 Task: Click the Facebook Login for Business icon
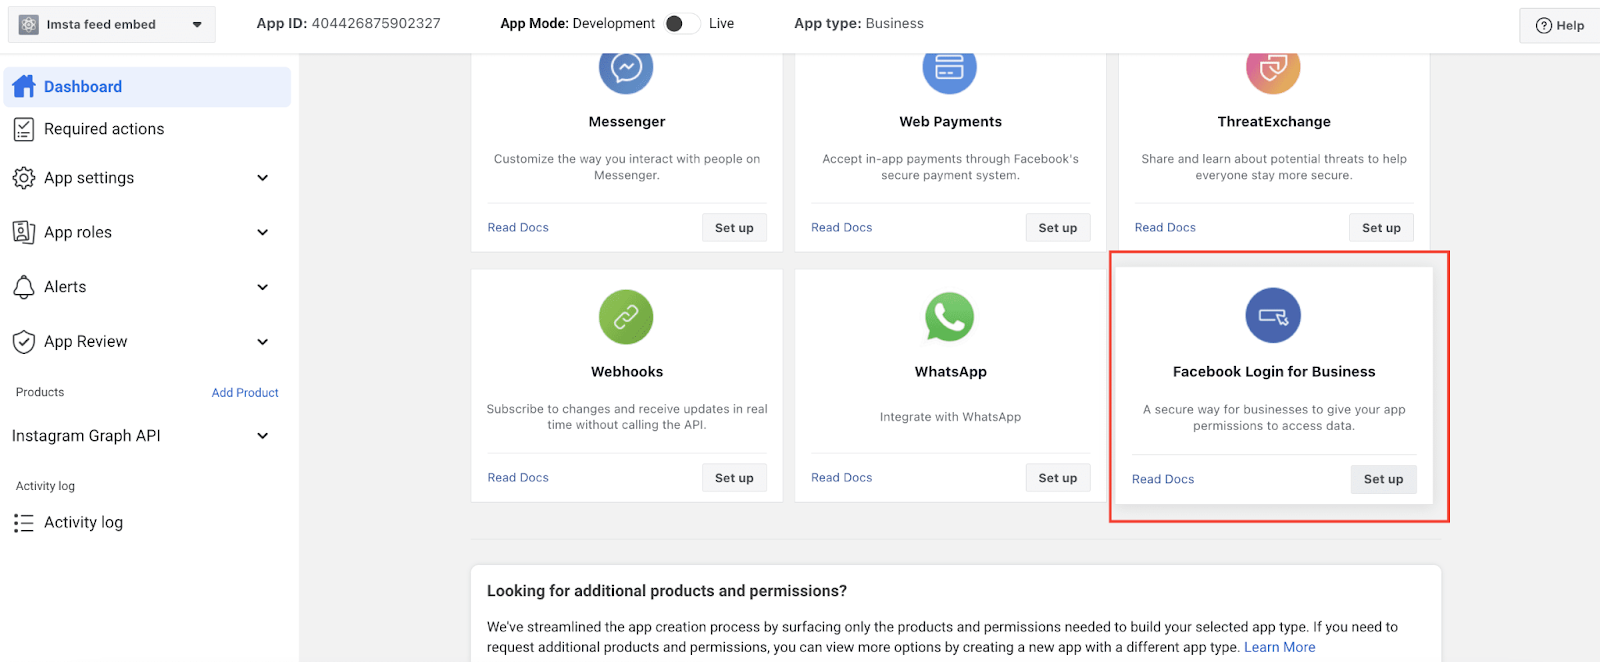(x=1273, y=316)
